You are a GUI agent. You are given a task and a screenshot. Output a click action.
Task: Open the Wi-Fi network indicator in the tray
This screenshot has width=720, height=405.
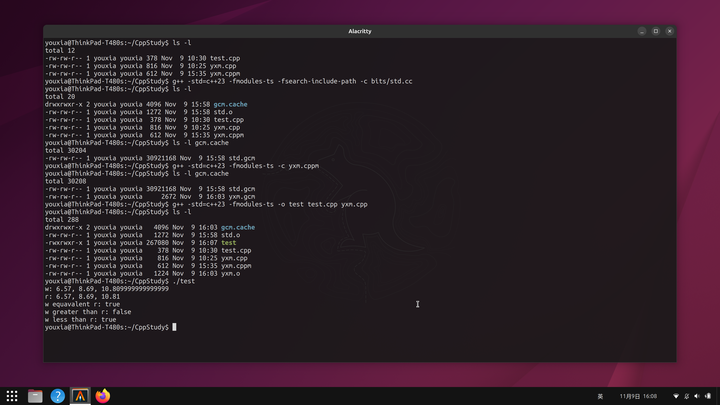(676, 396)
